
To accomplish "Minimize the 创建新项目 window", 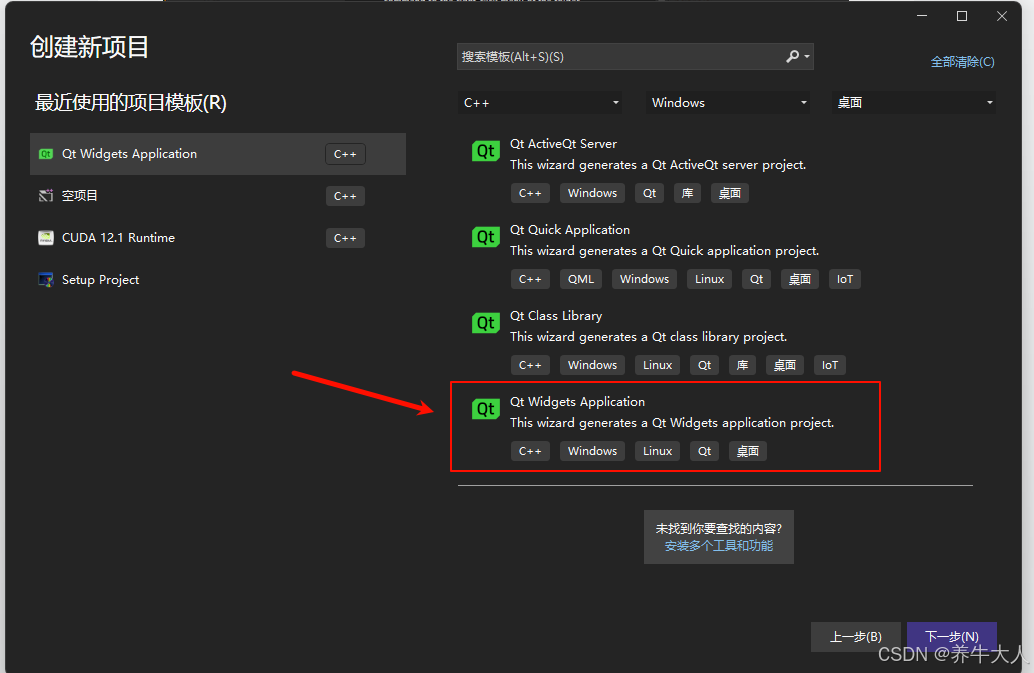I will pyautogui.click(x=922, y=16).
